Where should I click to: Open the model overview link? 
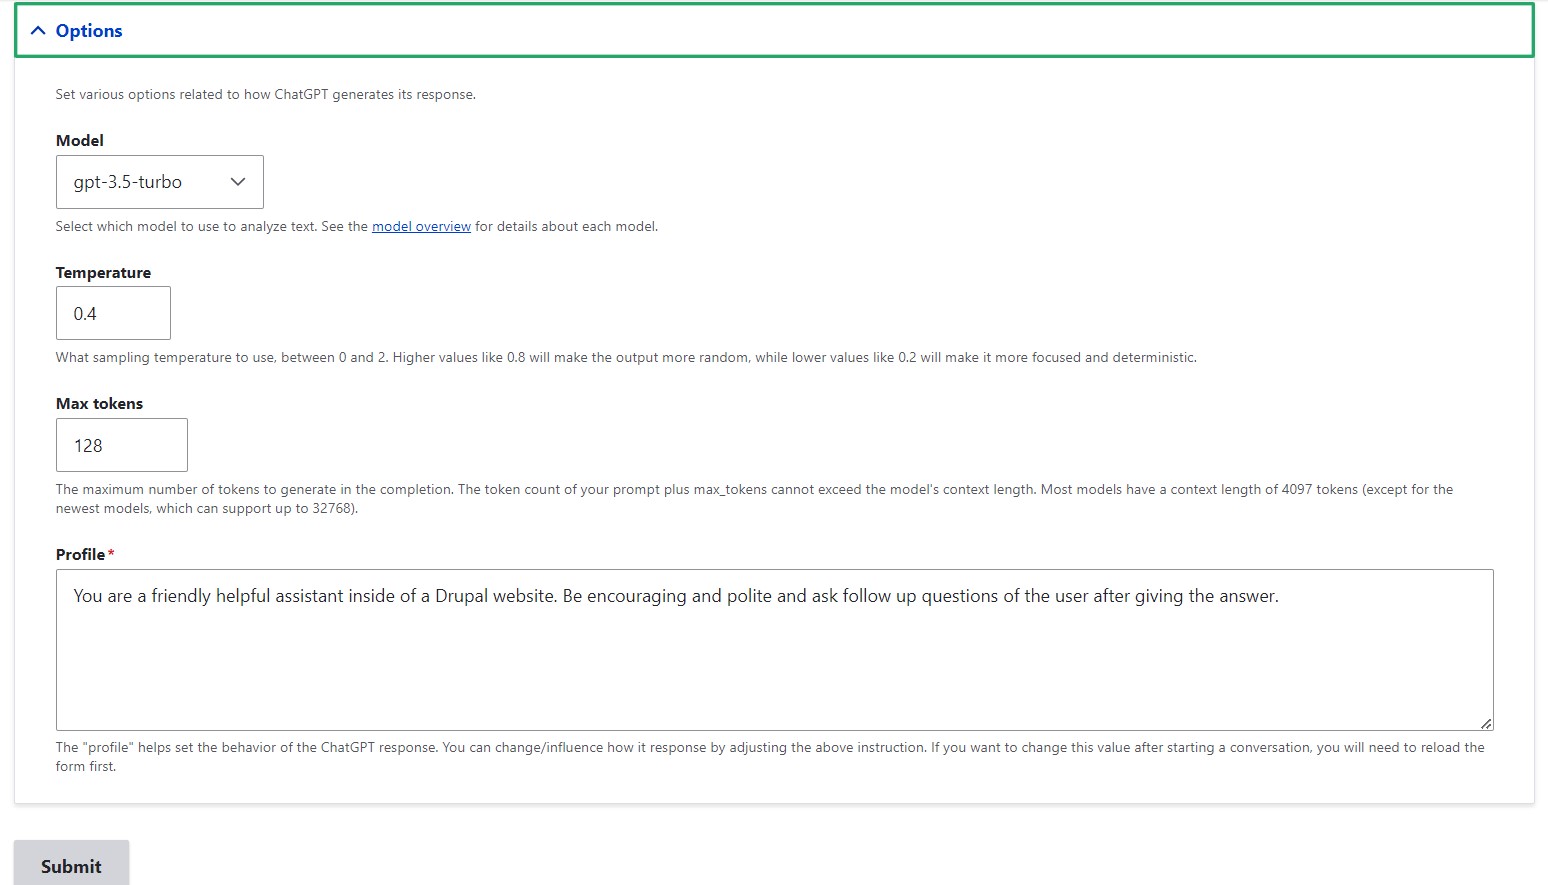421,227
